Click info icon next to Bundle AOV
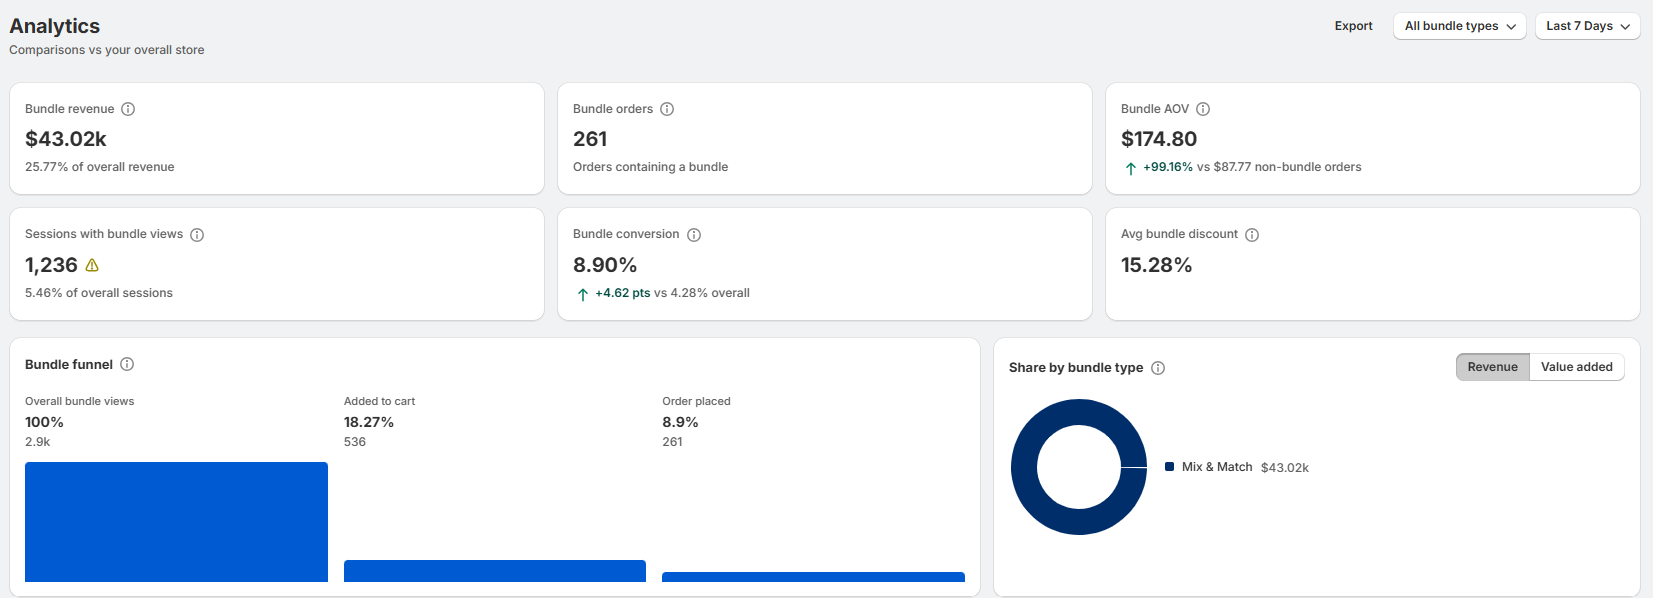This screenshot has width=1653, height=598. 1203,109
